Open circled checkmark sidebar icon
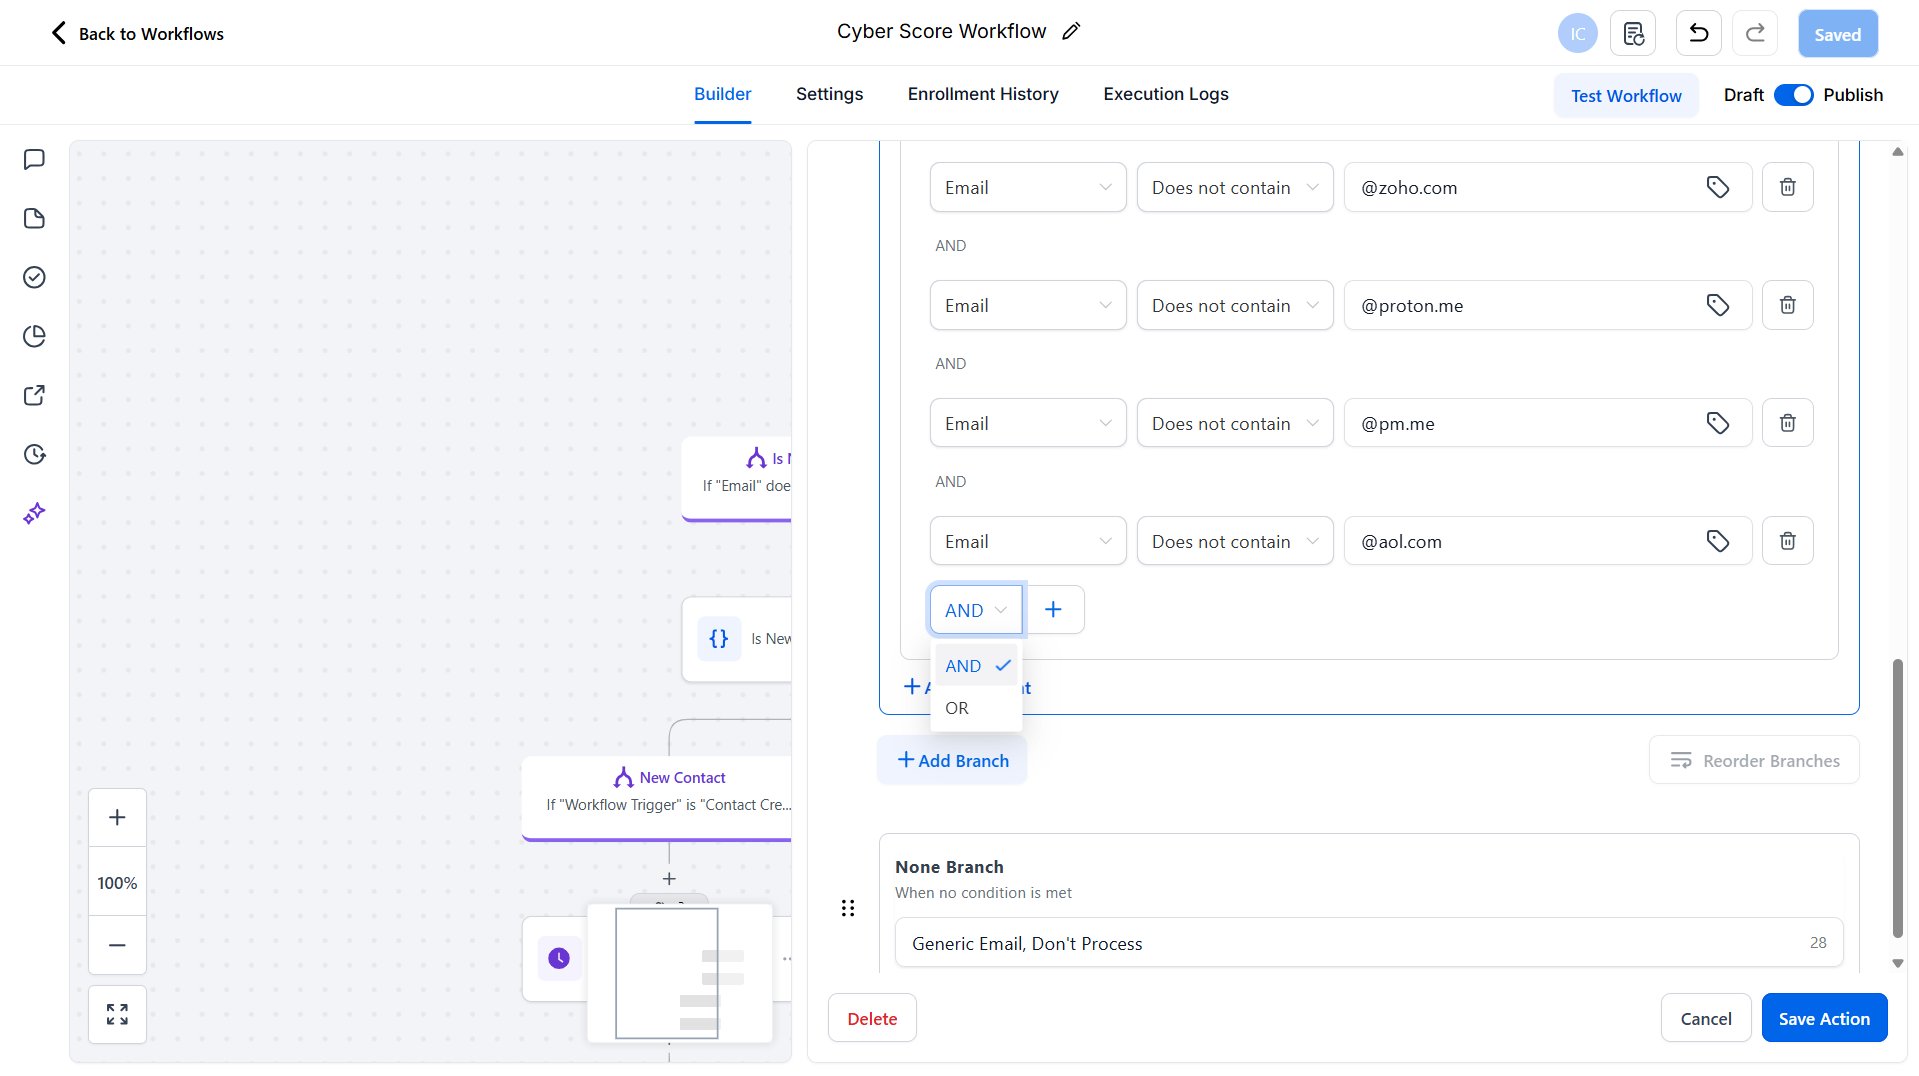This screenshot has width=1919, height=1076. point(34,277)
